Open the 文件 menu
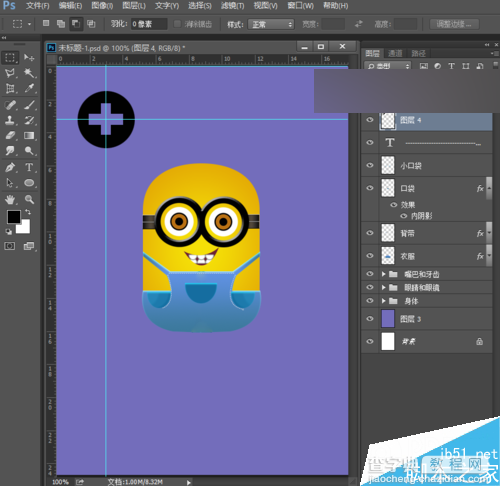Screen dimensions: 500x486 (37, 6)
